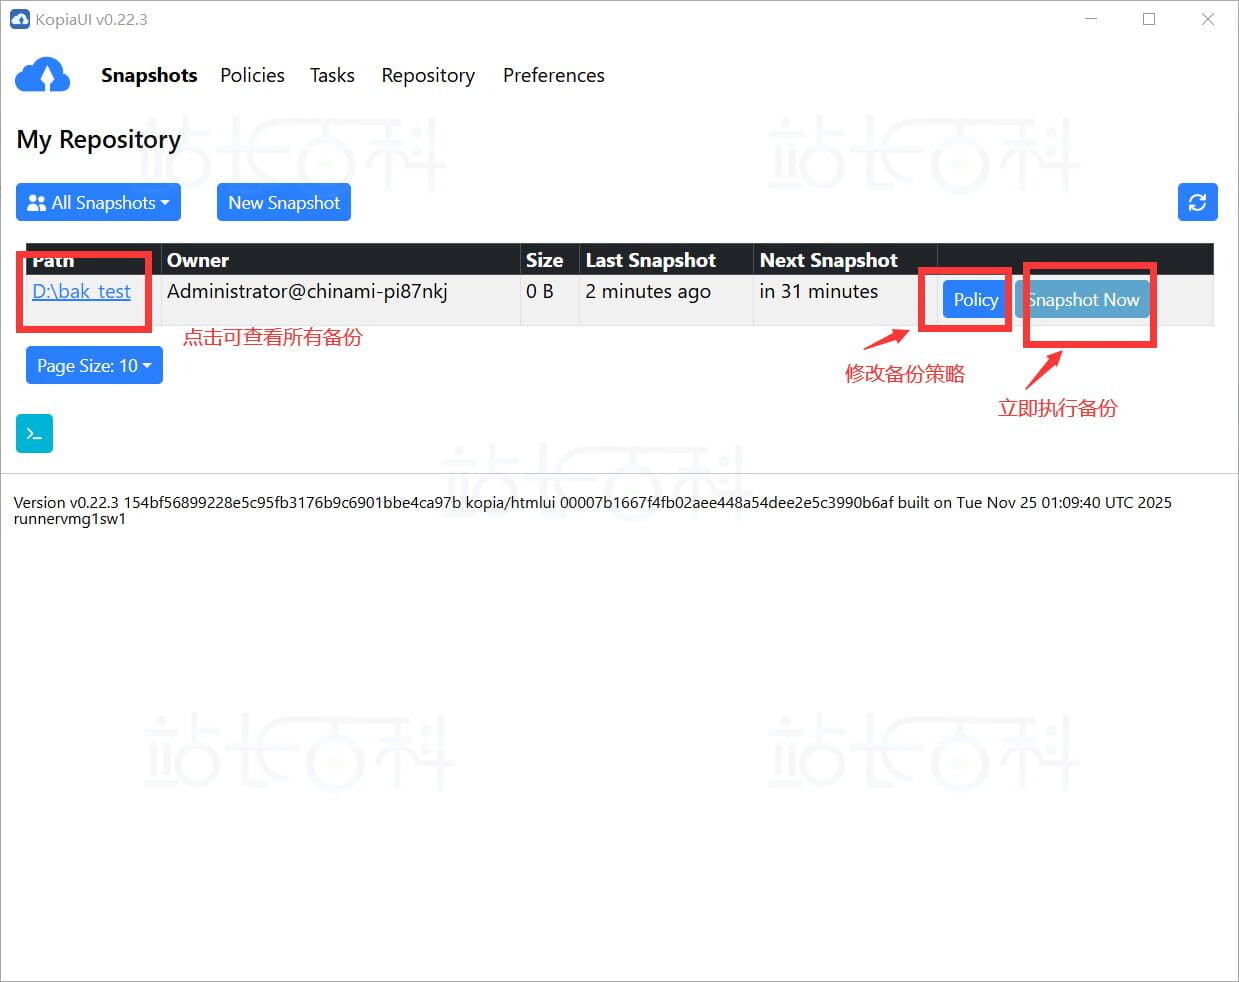Open the CLI terminal icon button
Image resolution: width=1239 pixels, height=982 pixels.
pyautogui.click(x=34, y=434)
